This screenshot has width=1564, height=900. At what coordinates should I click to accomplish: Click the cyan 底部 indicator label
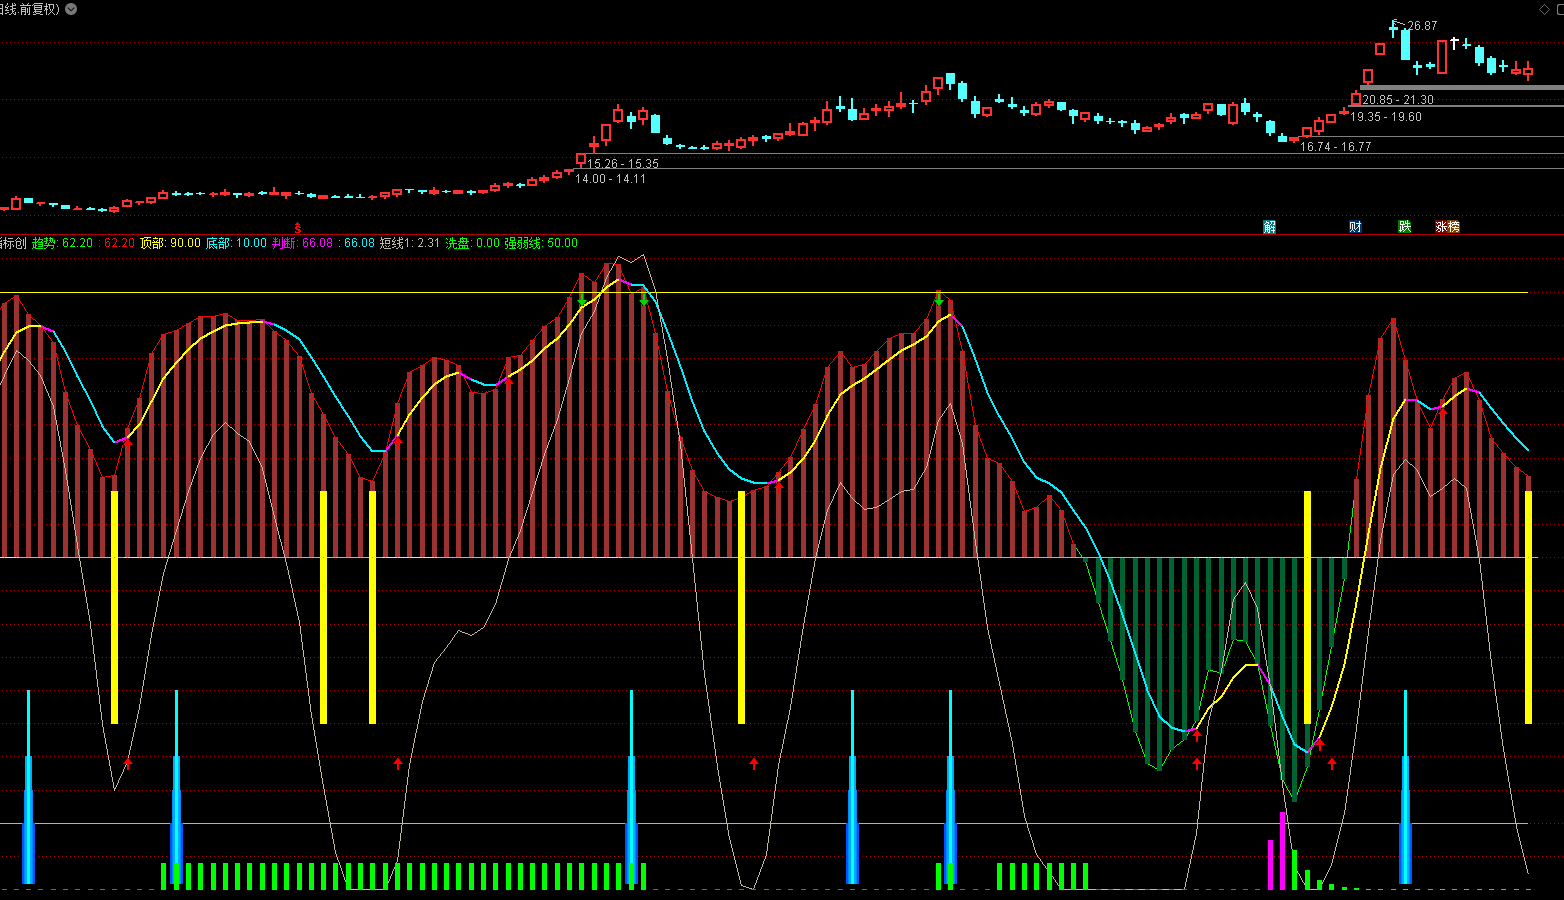click(x=219, y=243)
